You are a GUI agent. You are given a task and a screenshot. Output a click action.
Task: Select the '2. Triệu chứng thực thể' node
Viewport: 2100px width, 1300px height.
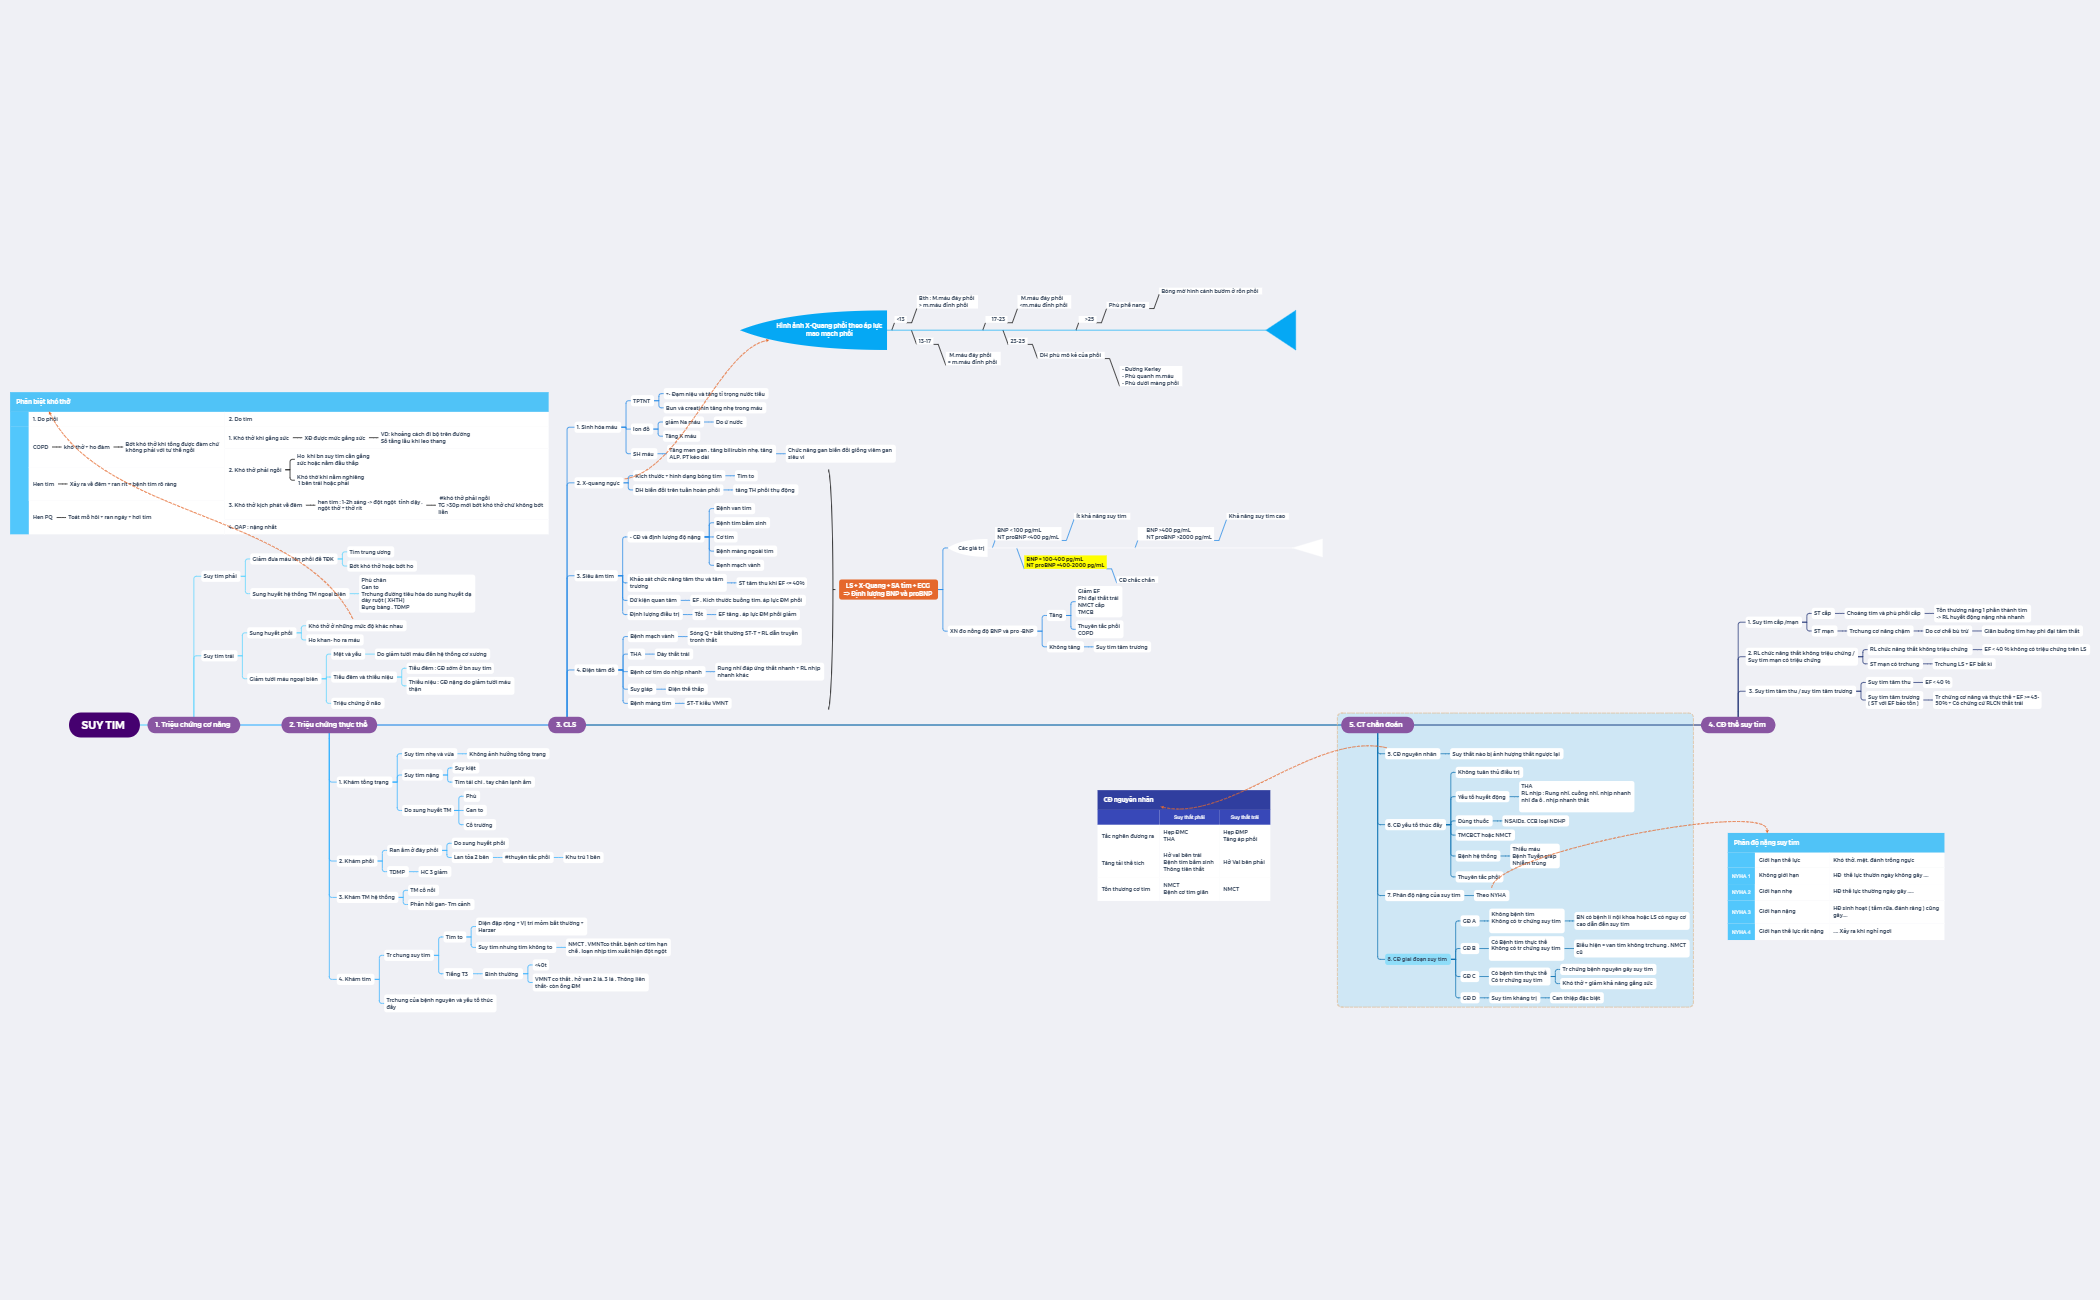pyautogui.click(x=330, y=725)
